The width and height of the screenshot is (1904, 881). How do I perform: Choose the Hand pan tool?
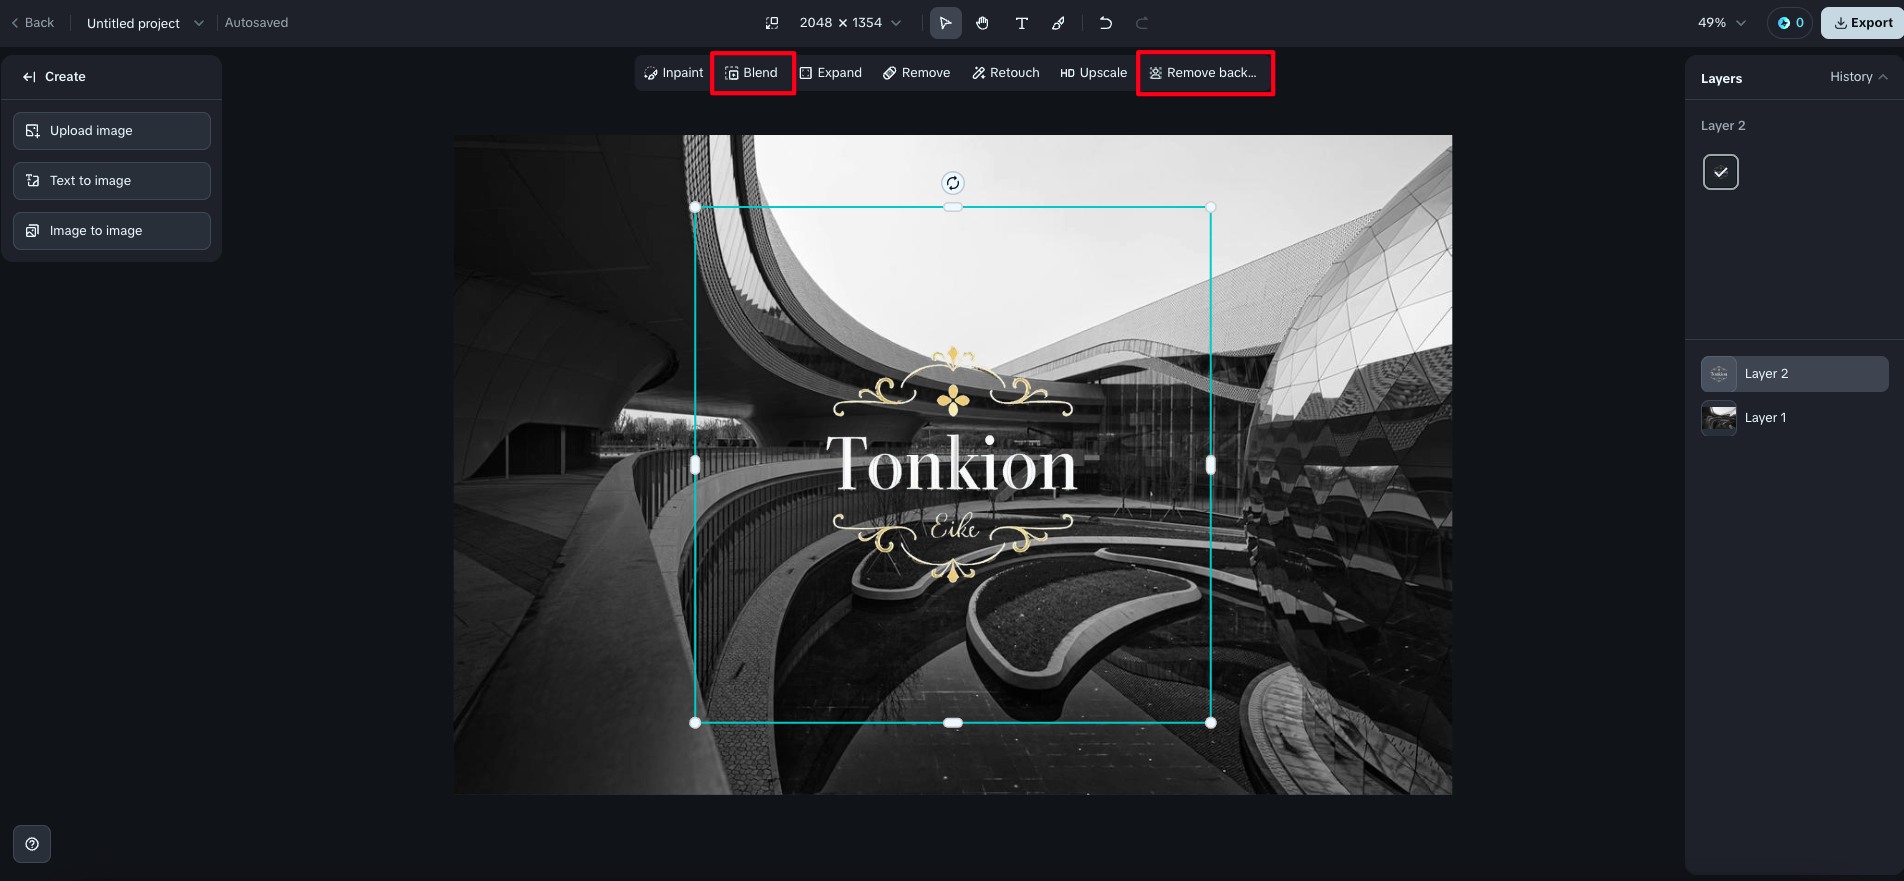tap(983, 23)
